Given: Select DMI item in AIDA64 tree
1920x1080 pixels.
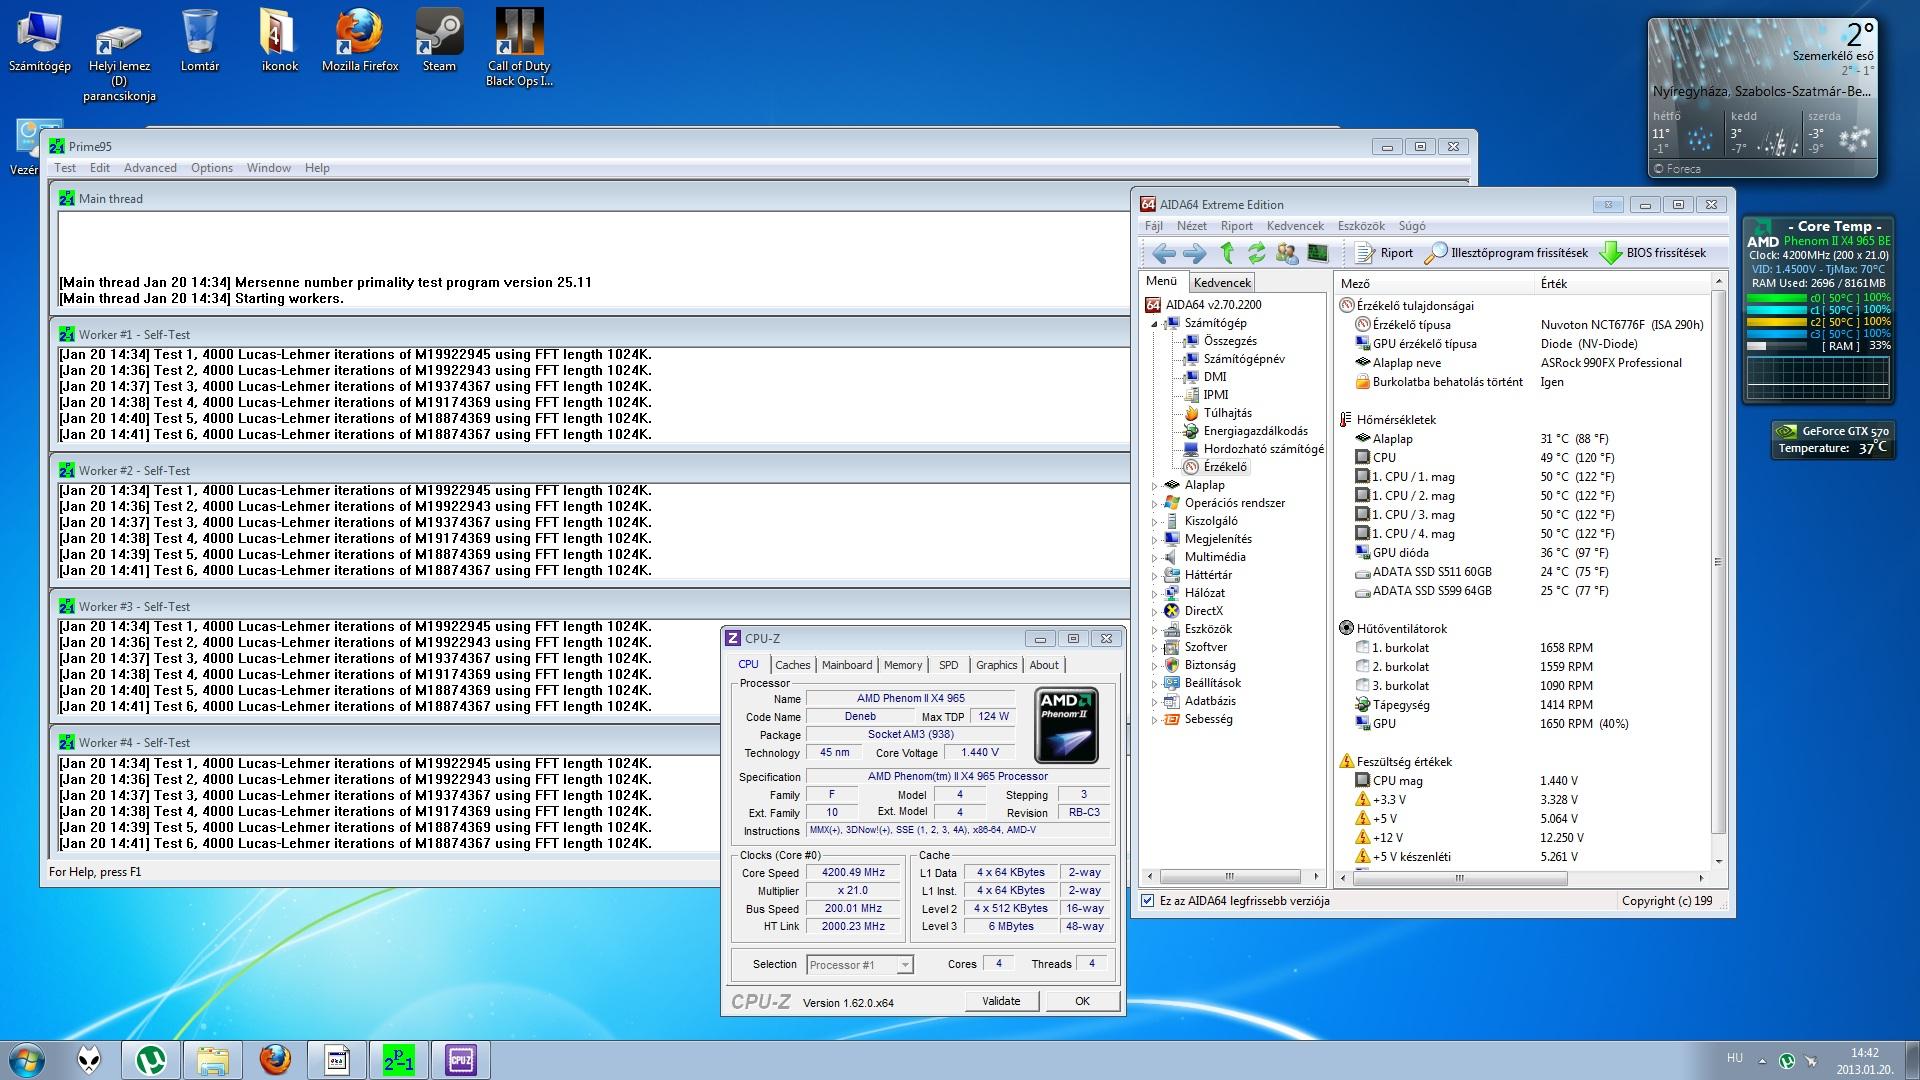Looking at the screenshot, I should coord(1215,377).
